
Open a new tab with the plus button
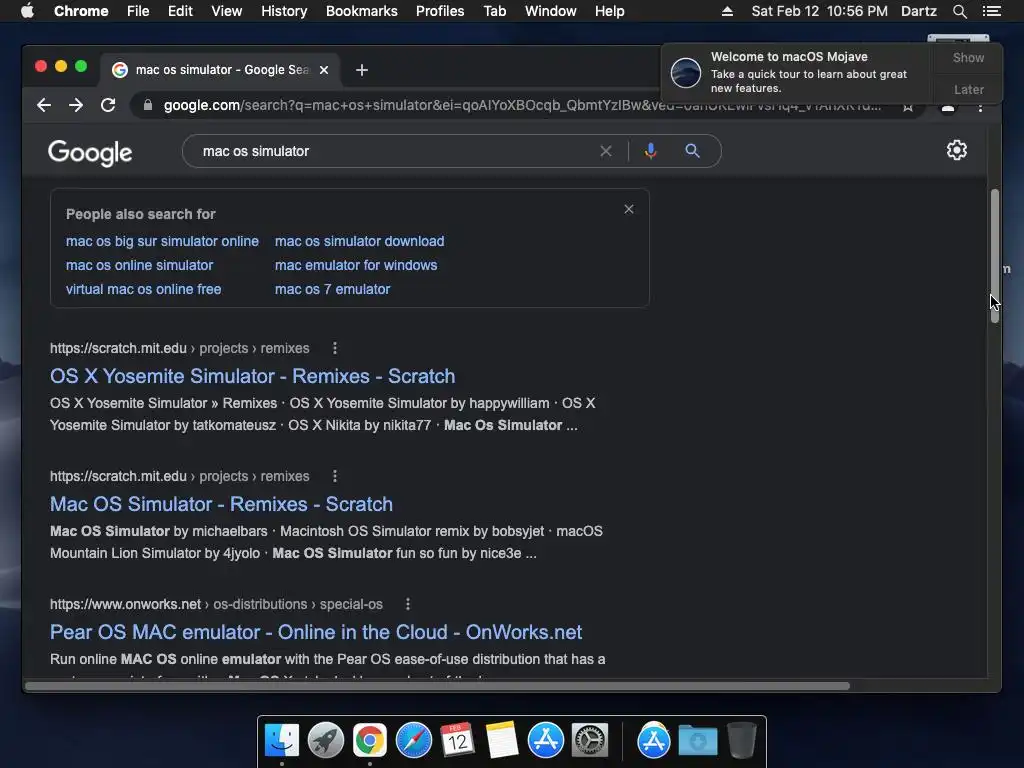[x=362, y=70]
